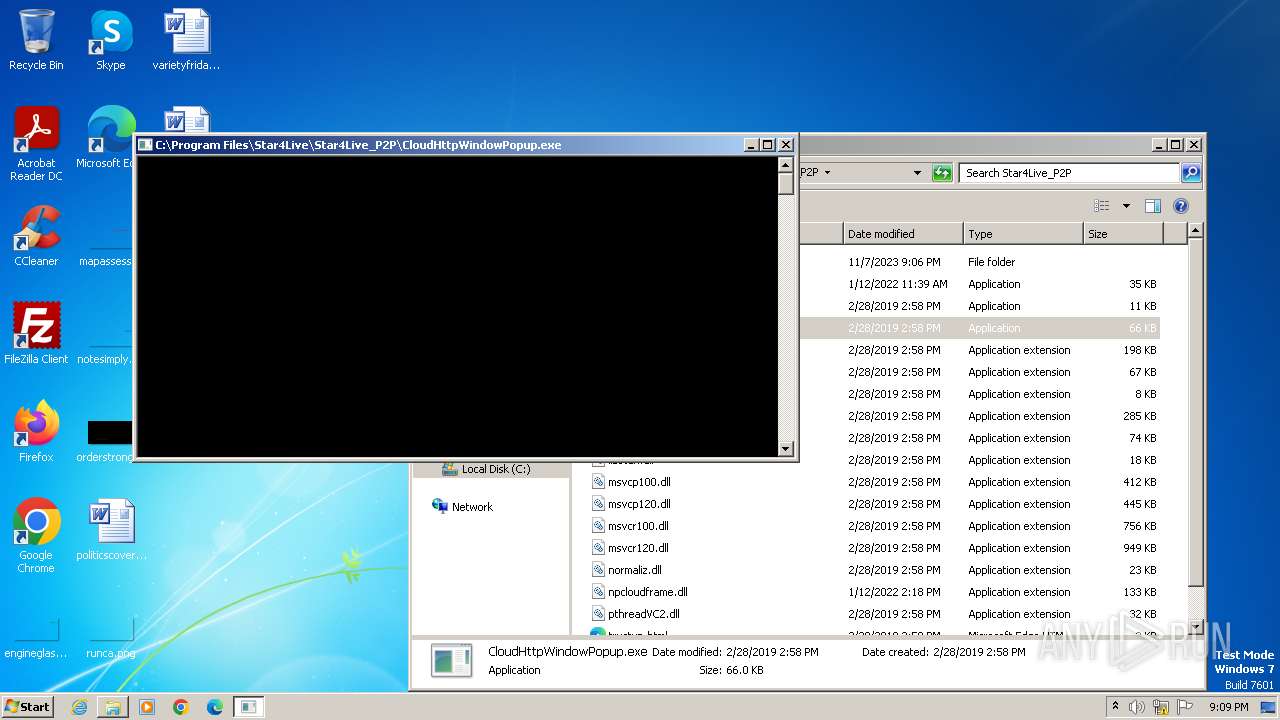Click the volume icon in system tray
Viewport: 1280px width, 720px height.
pos(1137,707)
